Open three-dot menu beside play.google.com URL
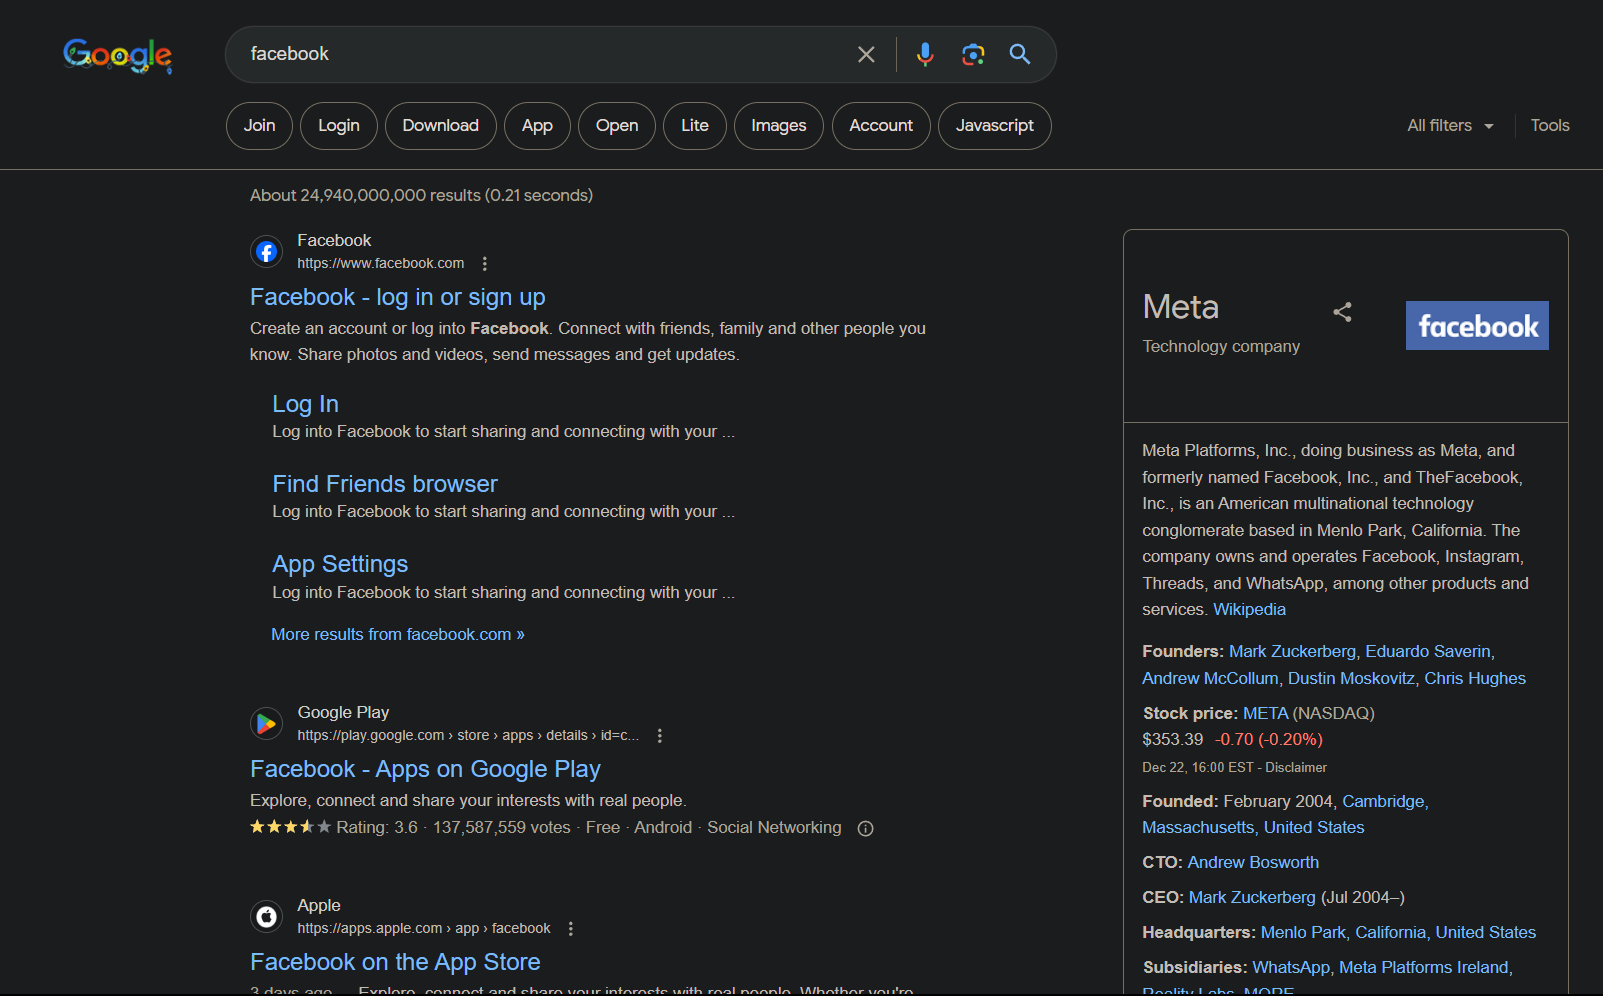1603x996 pixels. click(x=660, y=736)
